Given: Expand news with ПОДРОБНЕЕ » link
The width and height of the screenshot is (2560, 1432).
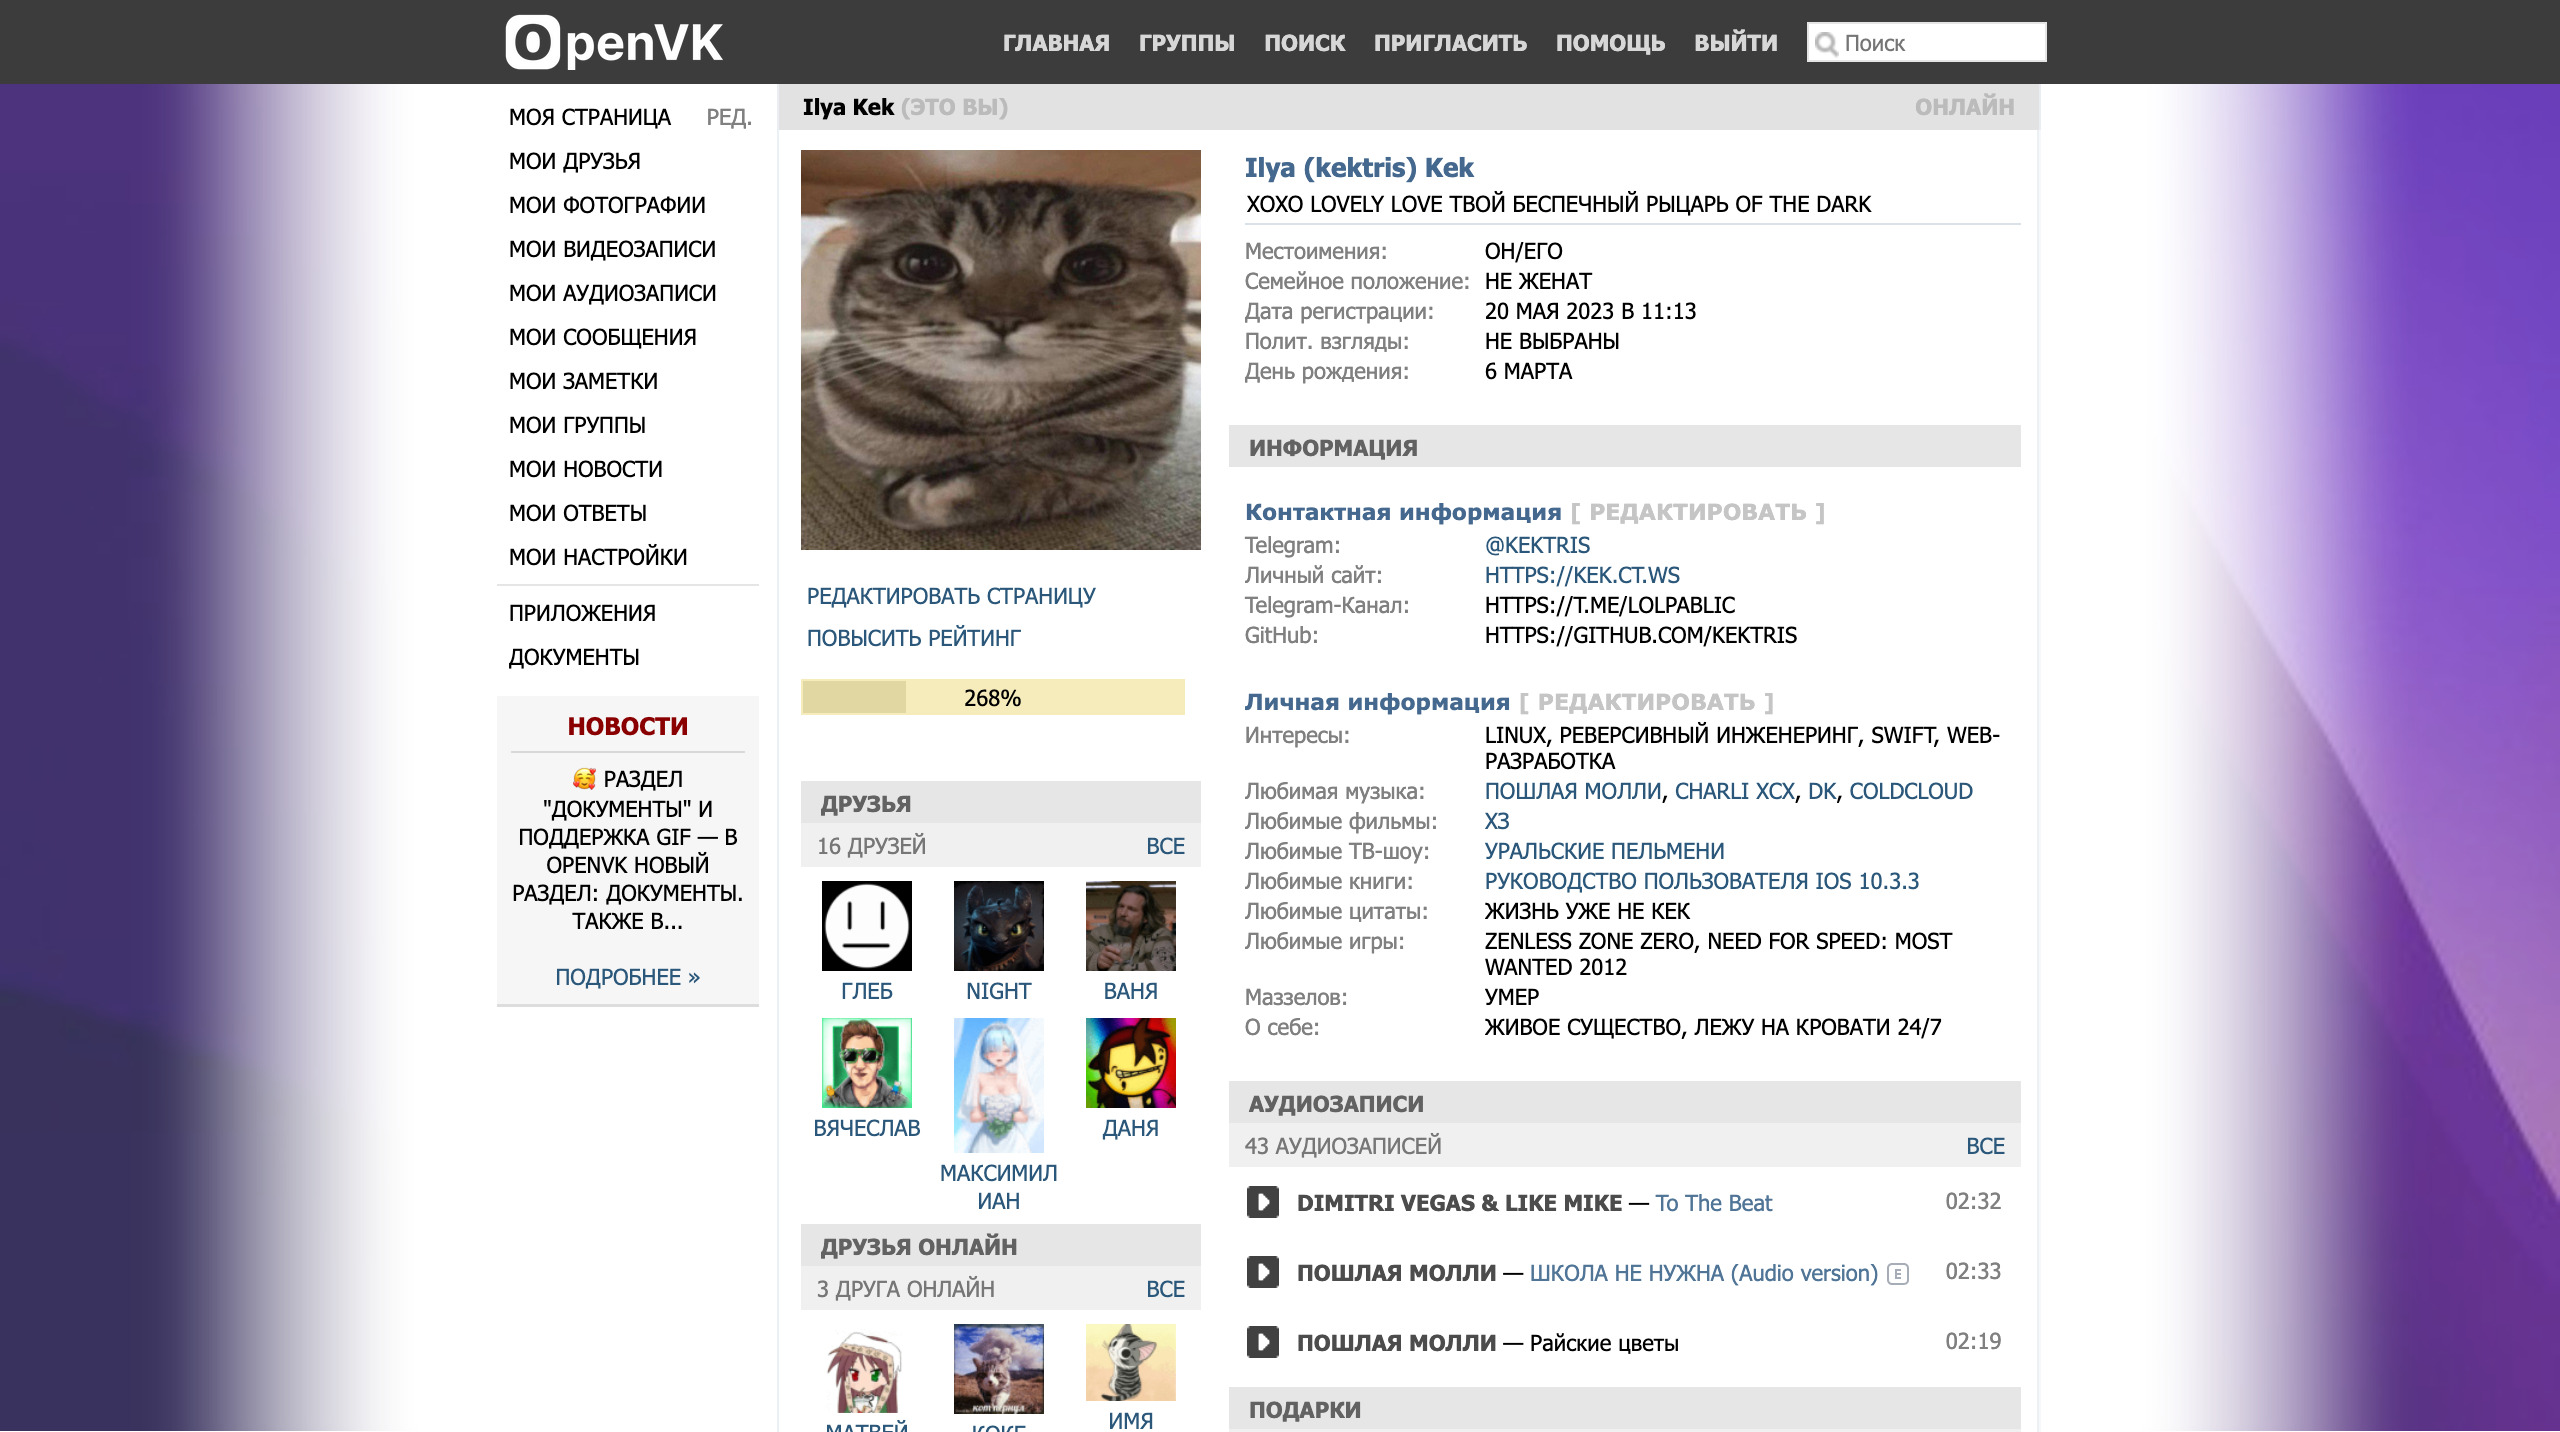Looking at the screenshot, I should pos(627,977).
